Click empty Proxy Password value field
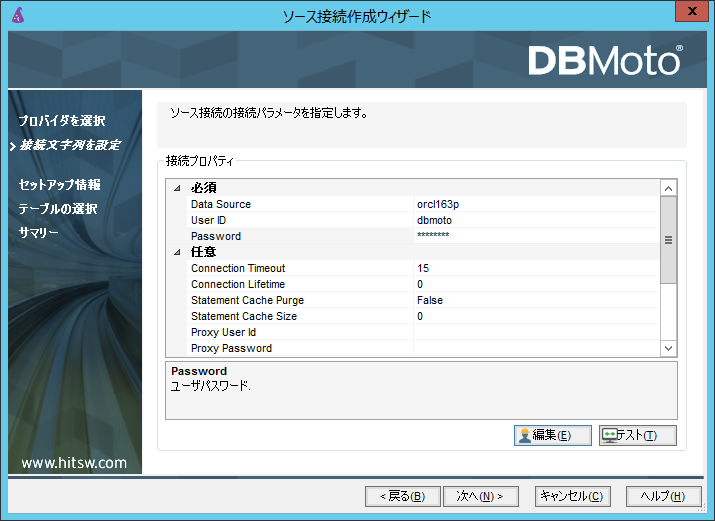This screenshot has width=715, height=521. coord(537,348)
